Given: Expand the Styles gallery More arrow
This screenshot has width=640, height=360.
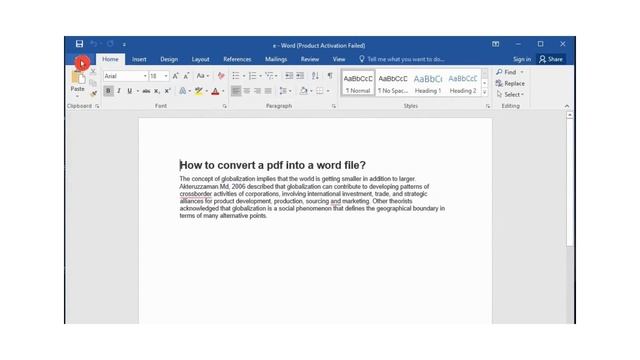Looking at the screenshot, I should (484, 92).
